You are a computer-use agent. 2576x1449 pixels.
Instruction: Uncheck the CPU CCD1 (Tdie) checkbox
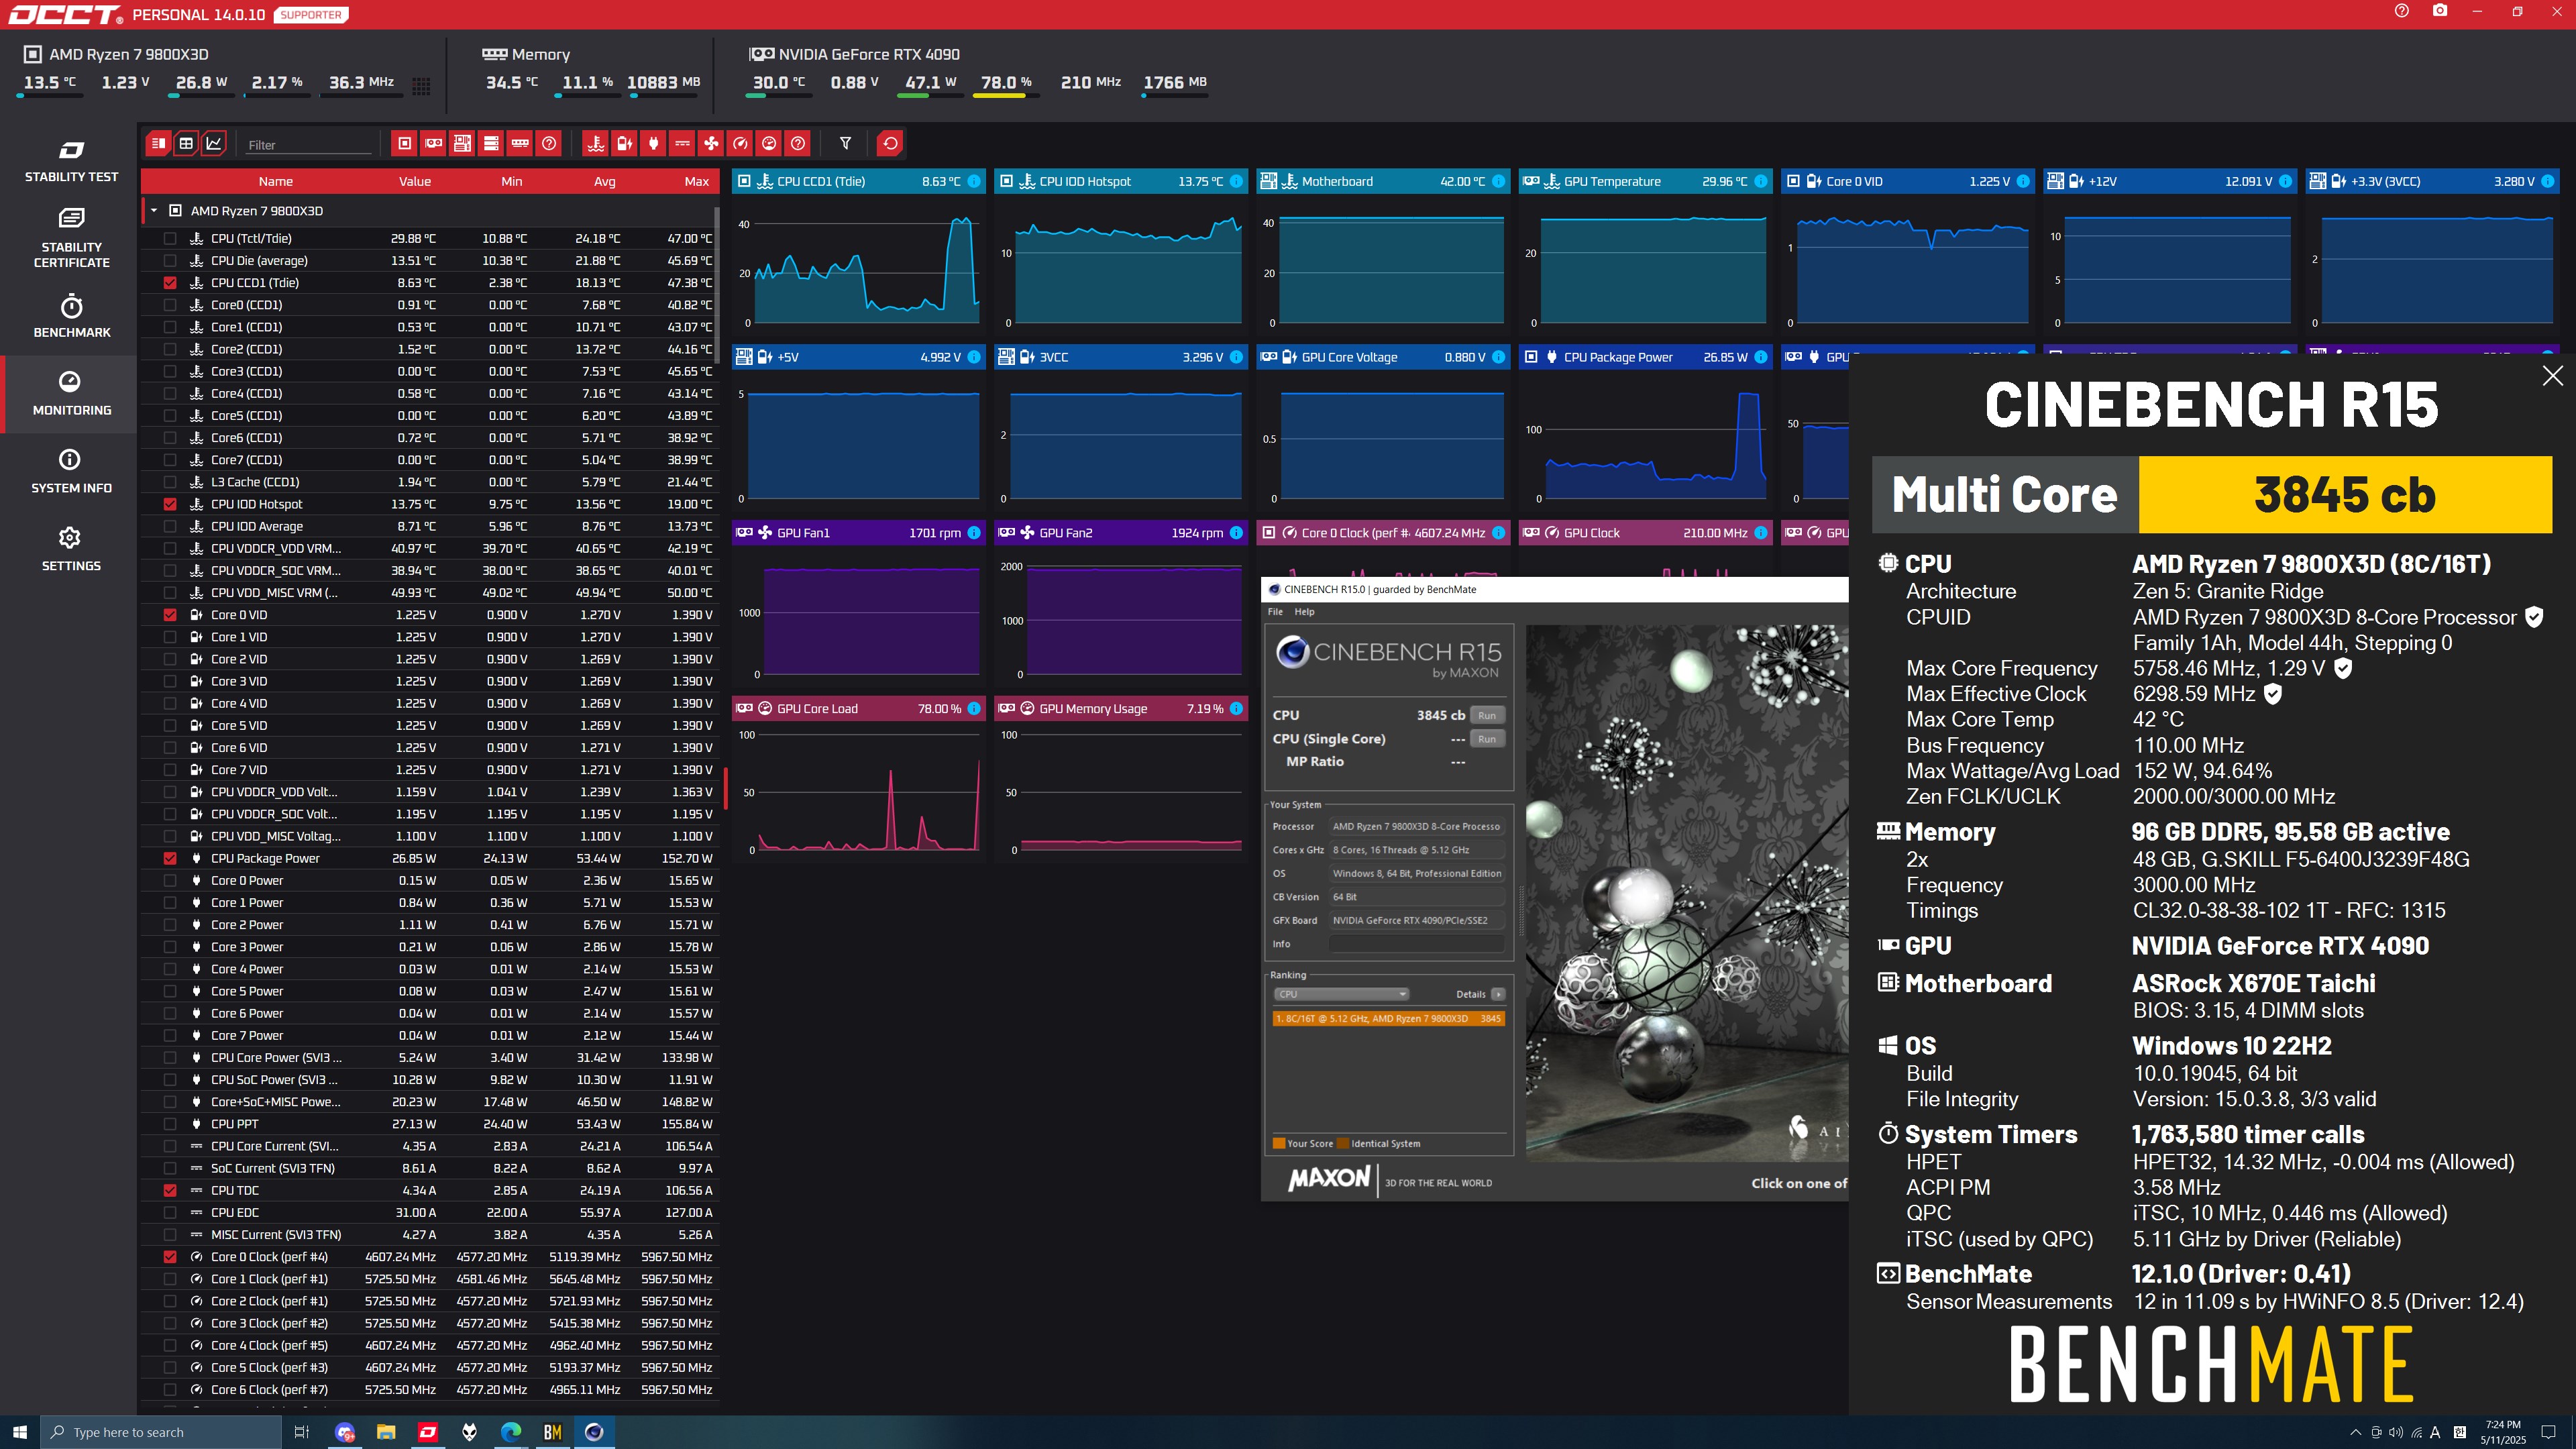coord(170,283)
